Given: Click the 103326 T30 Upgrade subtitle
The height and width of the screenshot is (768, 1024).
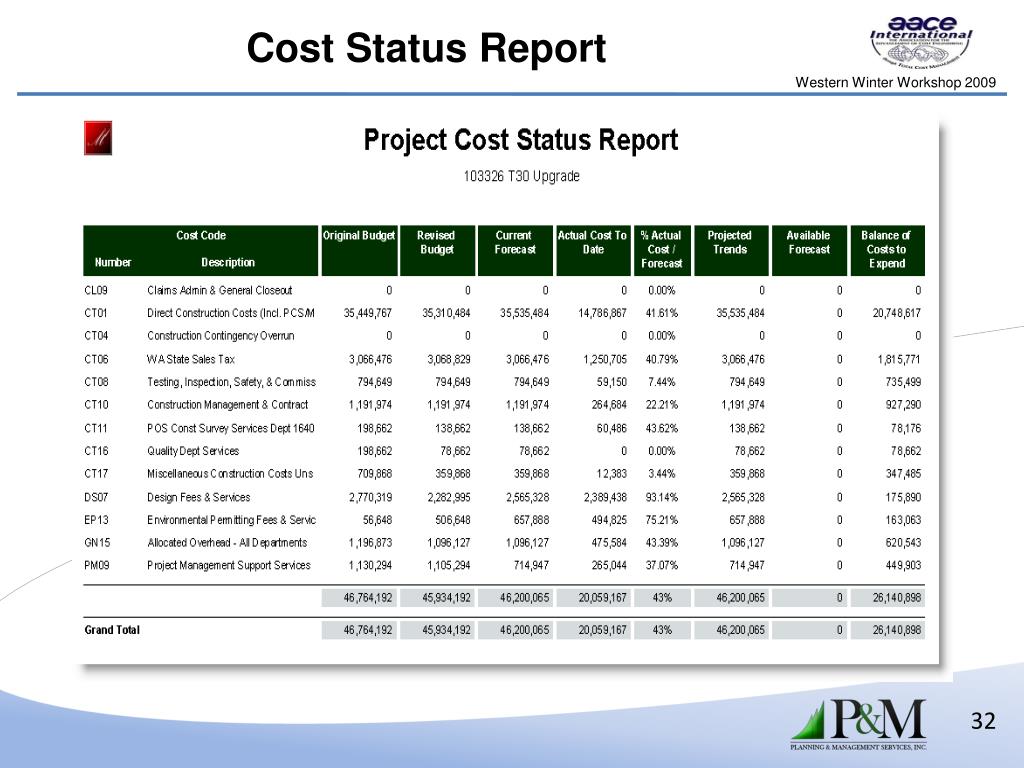Looking at the screenshot, I should click(521, 176).
